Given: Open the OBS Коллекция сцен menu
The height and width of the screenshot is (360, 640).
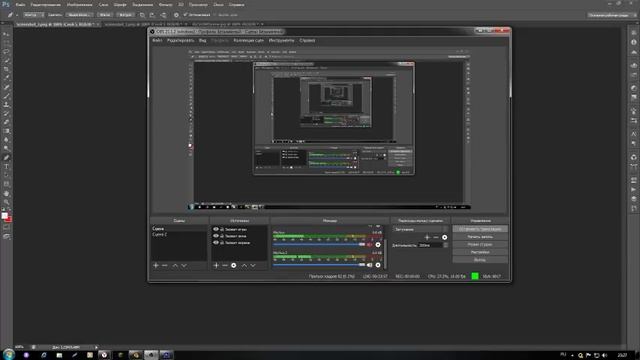Looking at the screenshot, I should (249, 40).
